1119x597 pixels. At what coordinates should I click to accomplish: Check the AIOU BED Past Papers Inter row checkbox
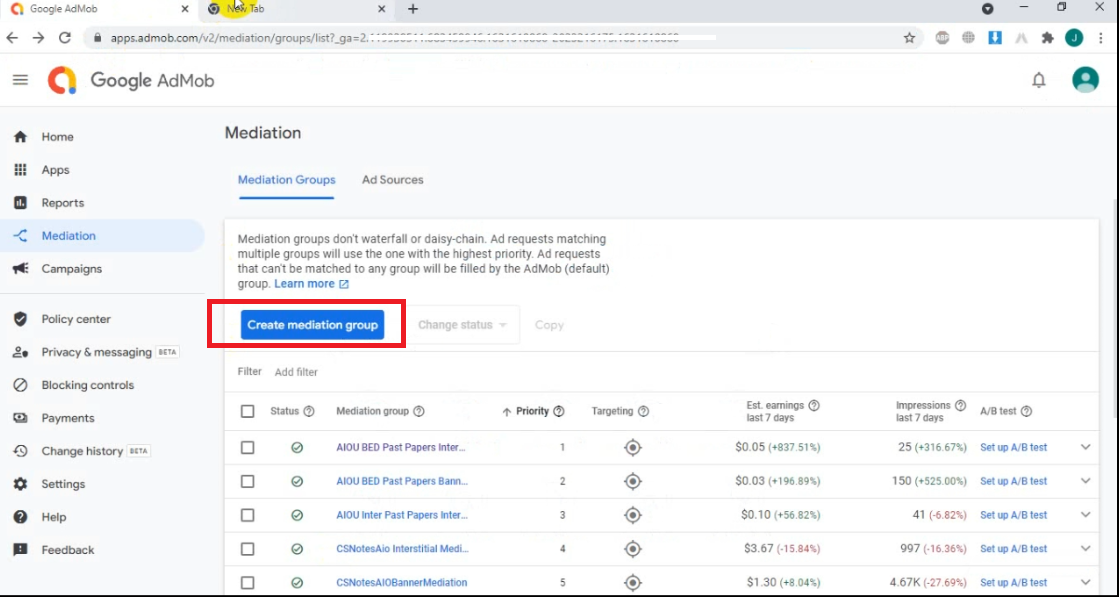click(x=248, y=447)
